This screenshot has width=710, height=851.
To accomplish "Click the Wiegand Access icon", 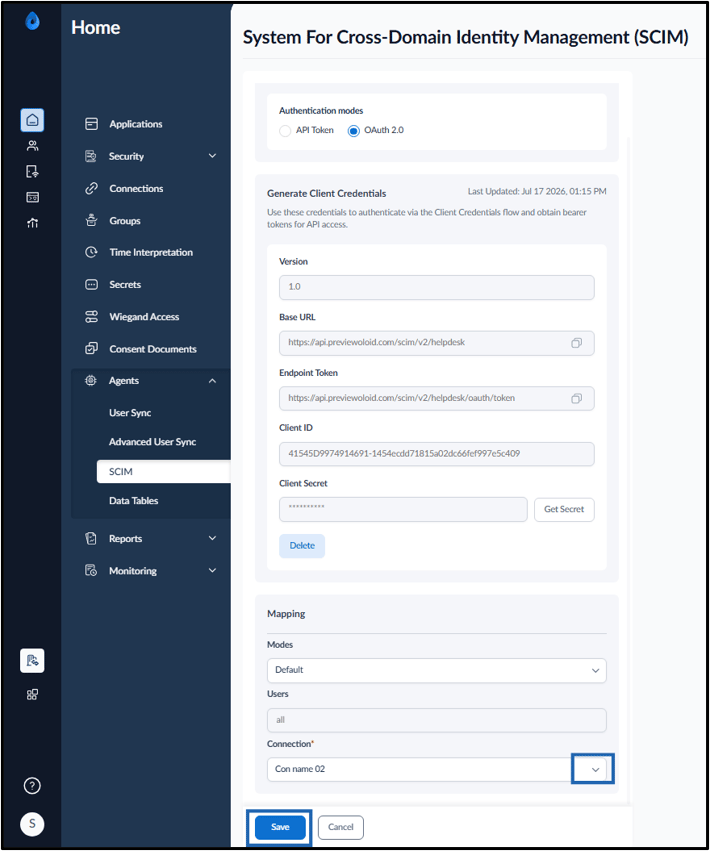I will pos(92,317).
